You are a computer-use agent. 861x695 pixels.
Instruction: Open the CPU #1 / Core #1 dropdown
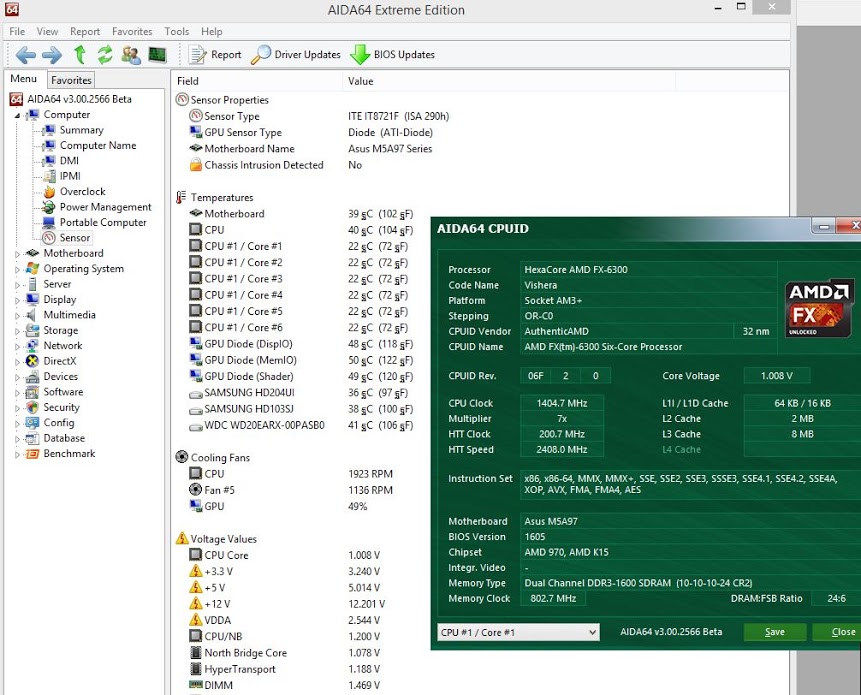tap(518, 632)
